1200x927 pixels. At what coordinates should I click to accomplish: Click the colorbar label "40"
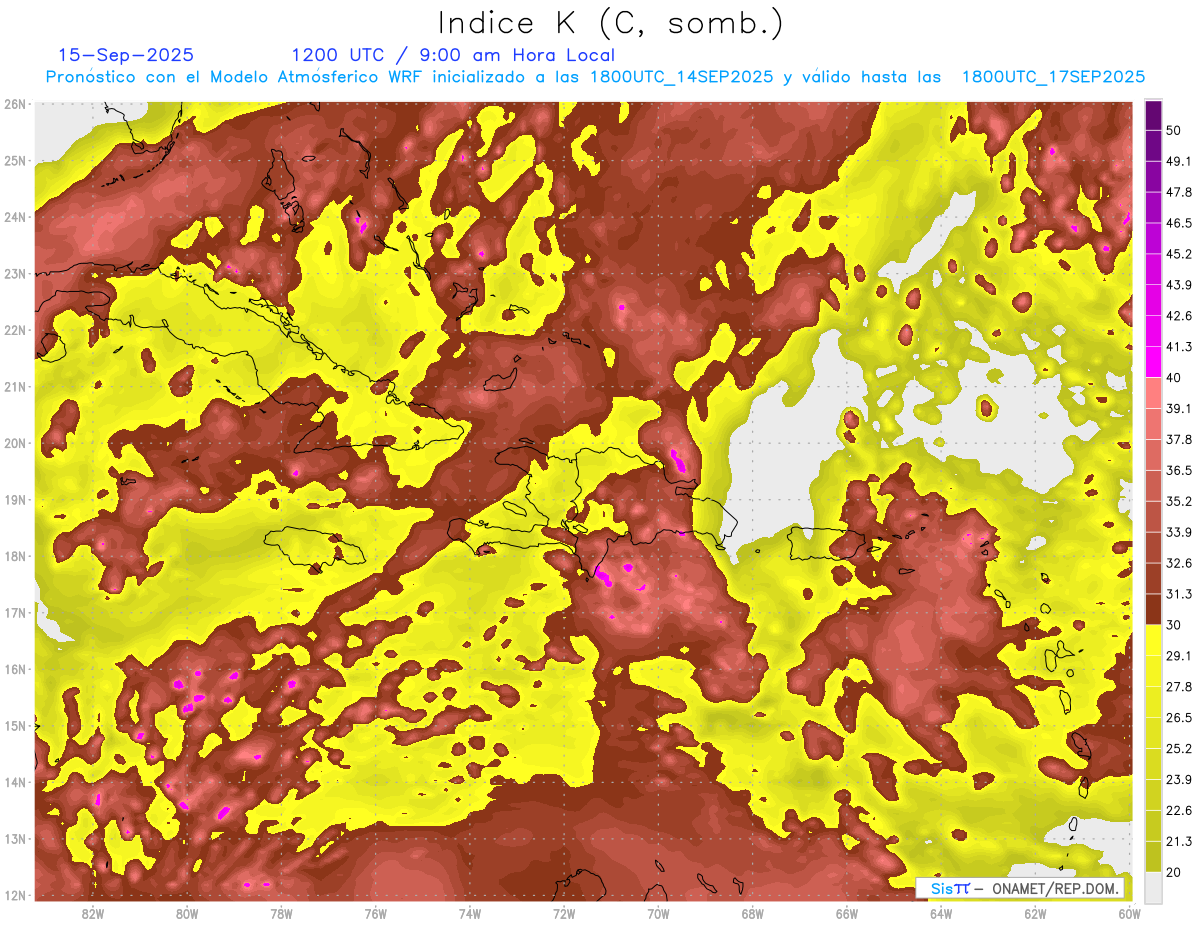(1175, 377)
